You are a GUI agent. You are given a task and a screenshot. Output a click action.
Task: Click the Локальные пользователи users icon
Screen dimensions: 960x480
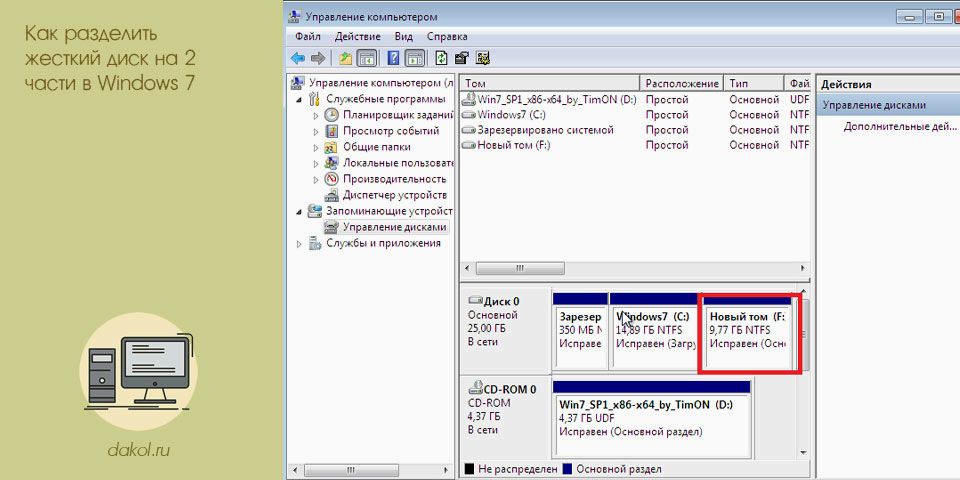coord(331,163)
